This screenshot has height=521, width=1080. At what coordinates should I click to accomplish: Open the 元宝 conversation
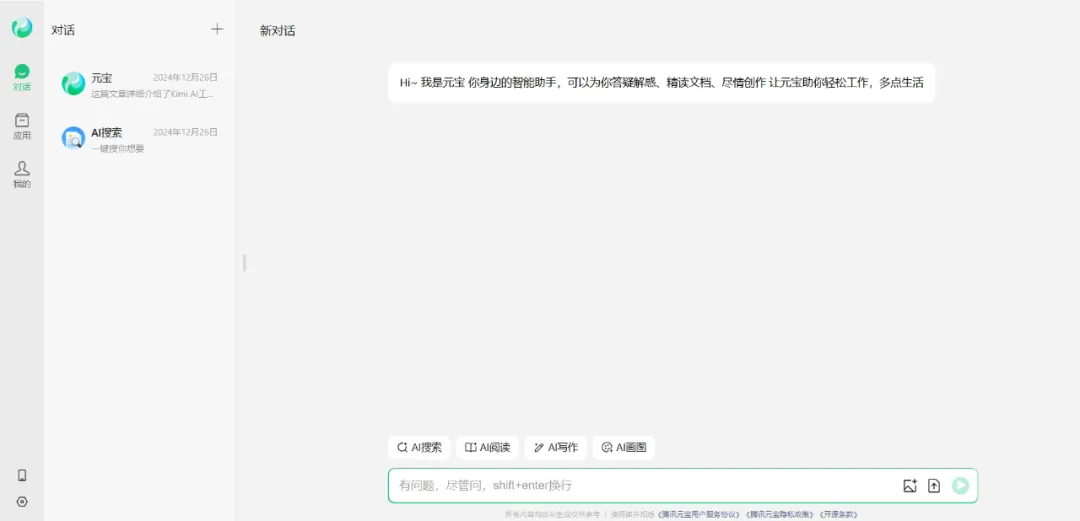(x=139, y=84)
